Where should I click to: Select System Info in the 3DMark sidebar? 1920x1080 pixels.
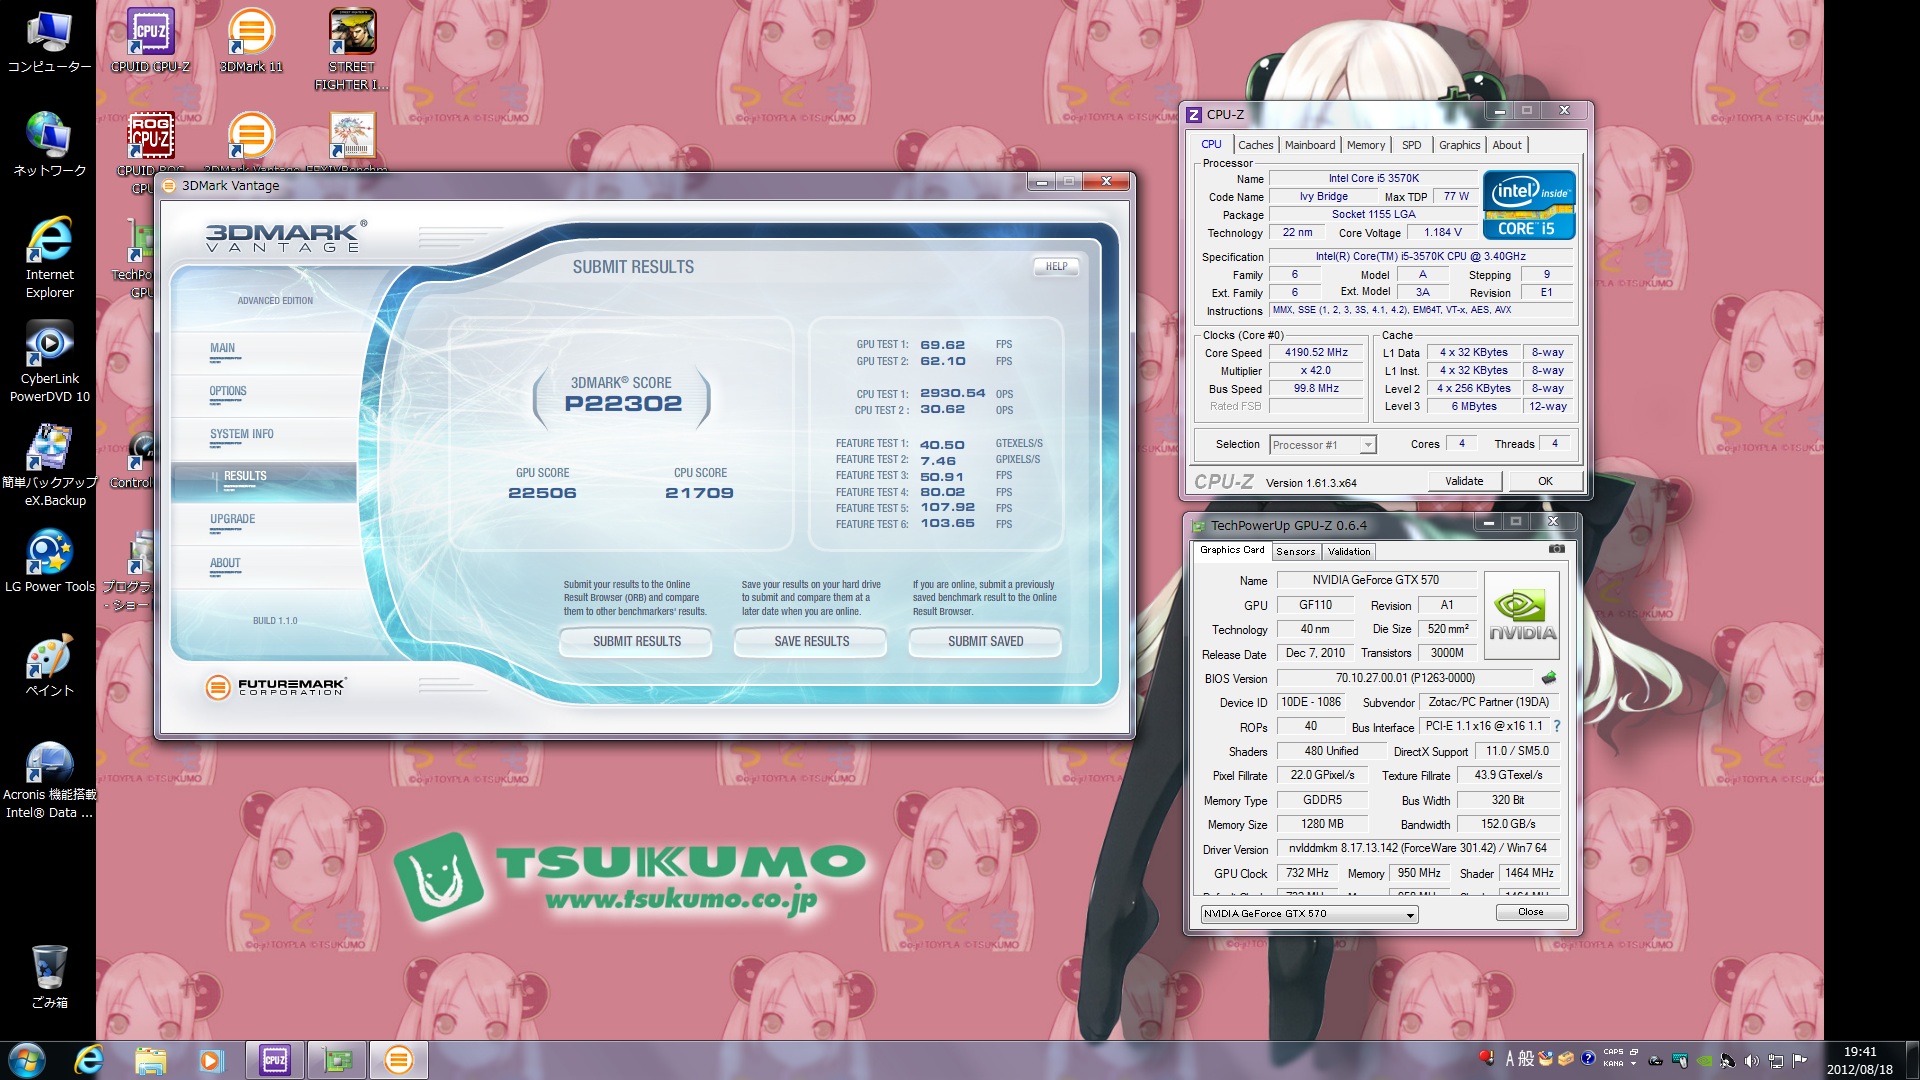click(241, 435)
